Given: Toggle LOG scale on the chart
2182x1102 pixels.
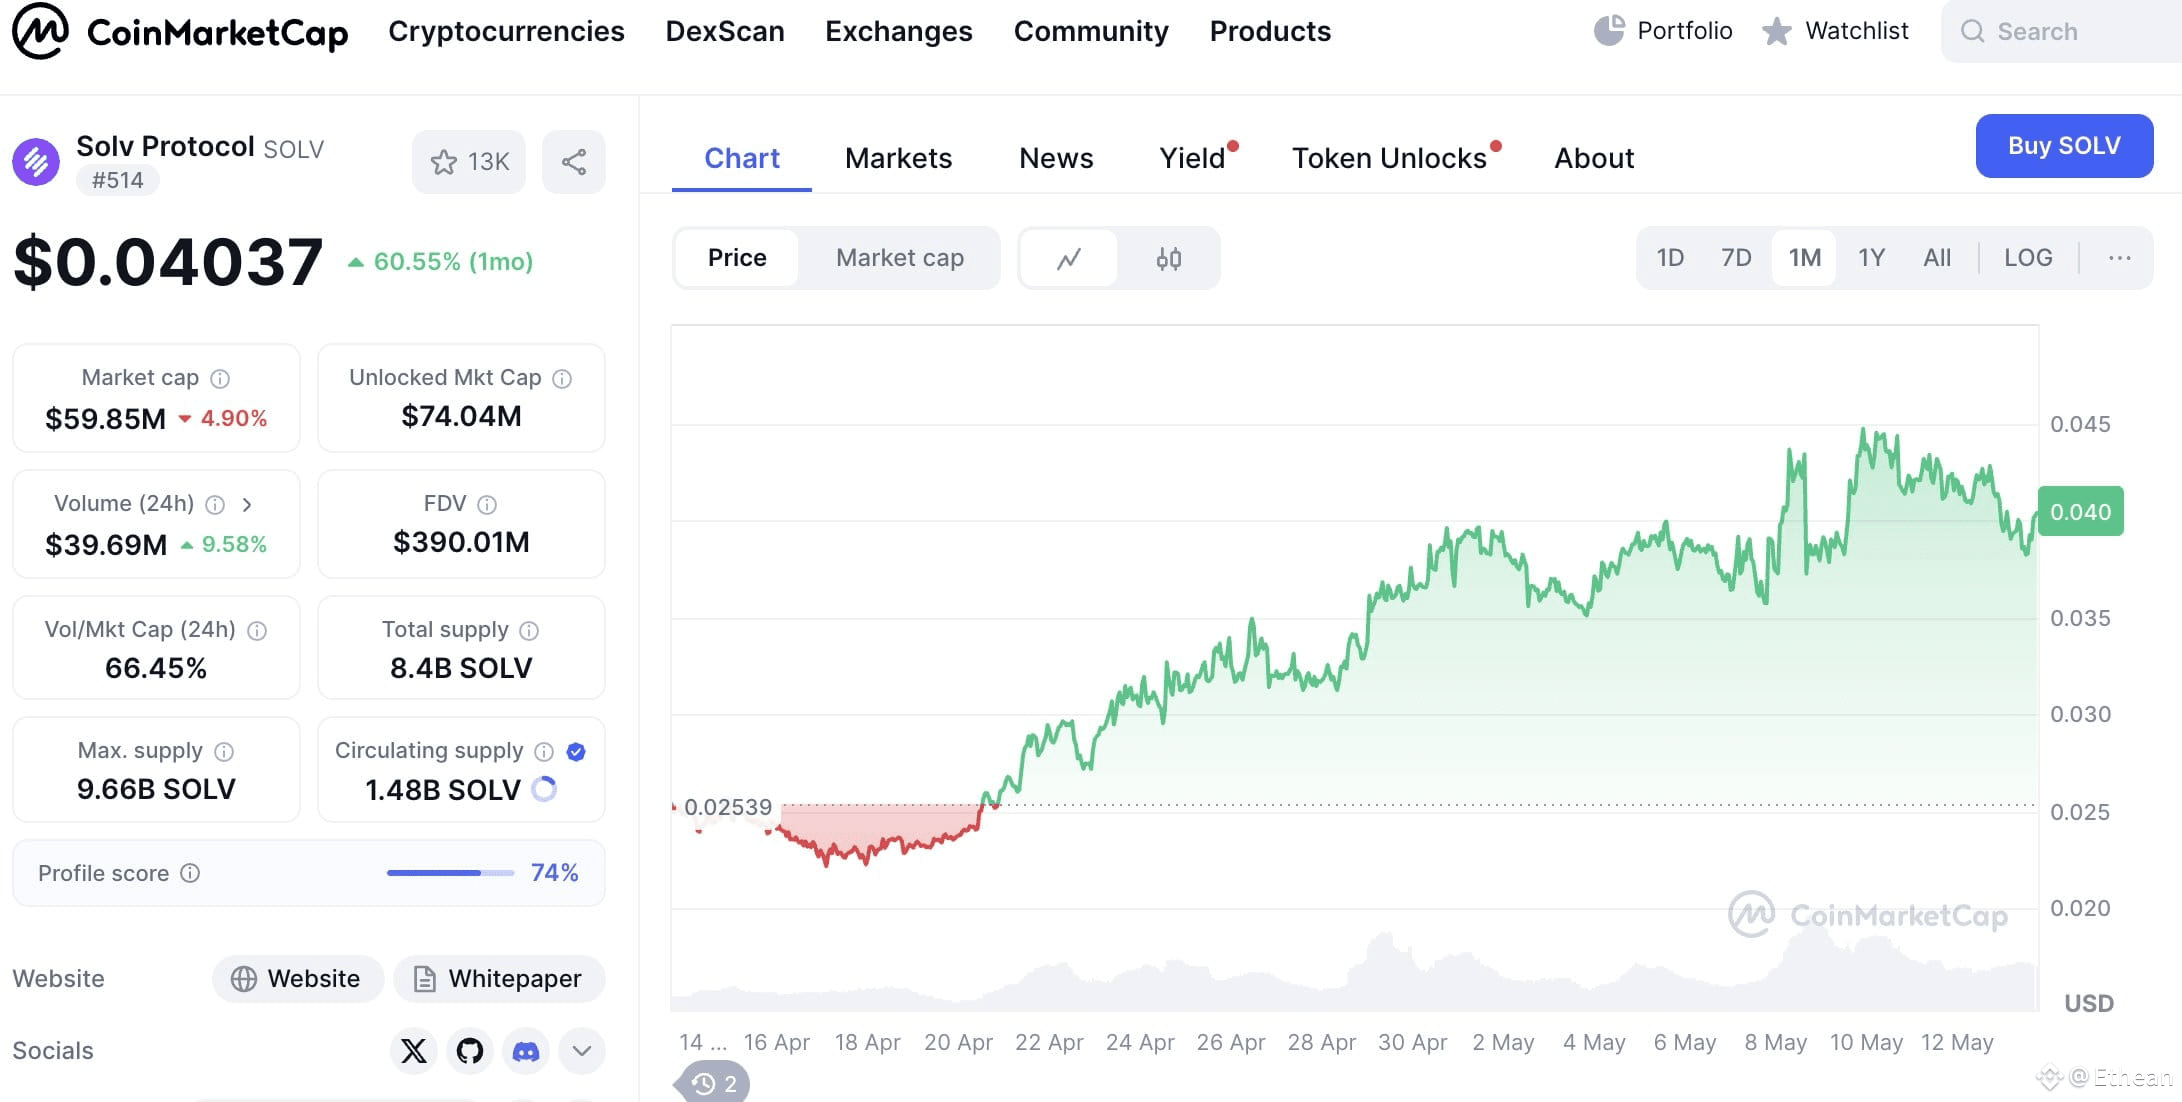Looking at the screenshot, I should pos(2028,258).
